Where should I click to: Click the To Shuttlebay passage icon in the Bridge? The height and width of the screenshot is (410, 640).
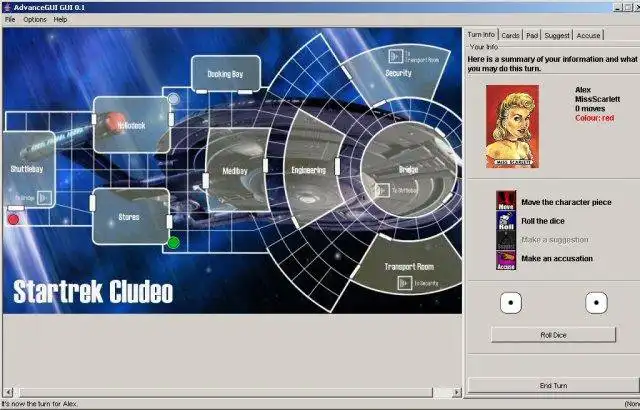pyautogui.click(x=382, y=190)
